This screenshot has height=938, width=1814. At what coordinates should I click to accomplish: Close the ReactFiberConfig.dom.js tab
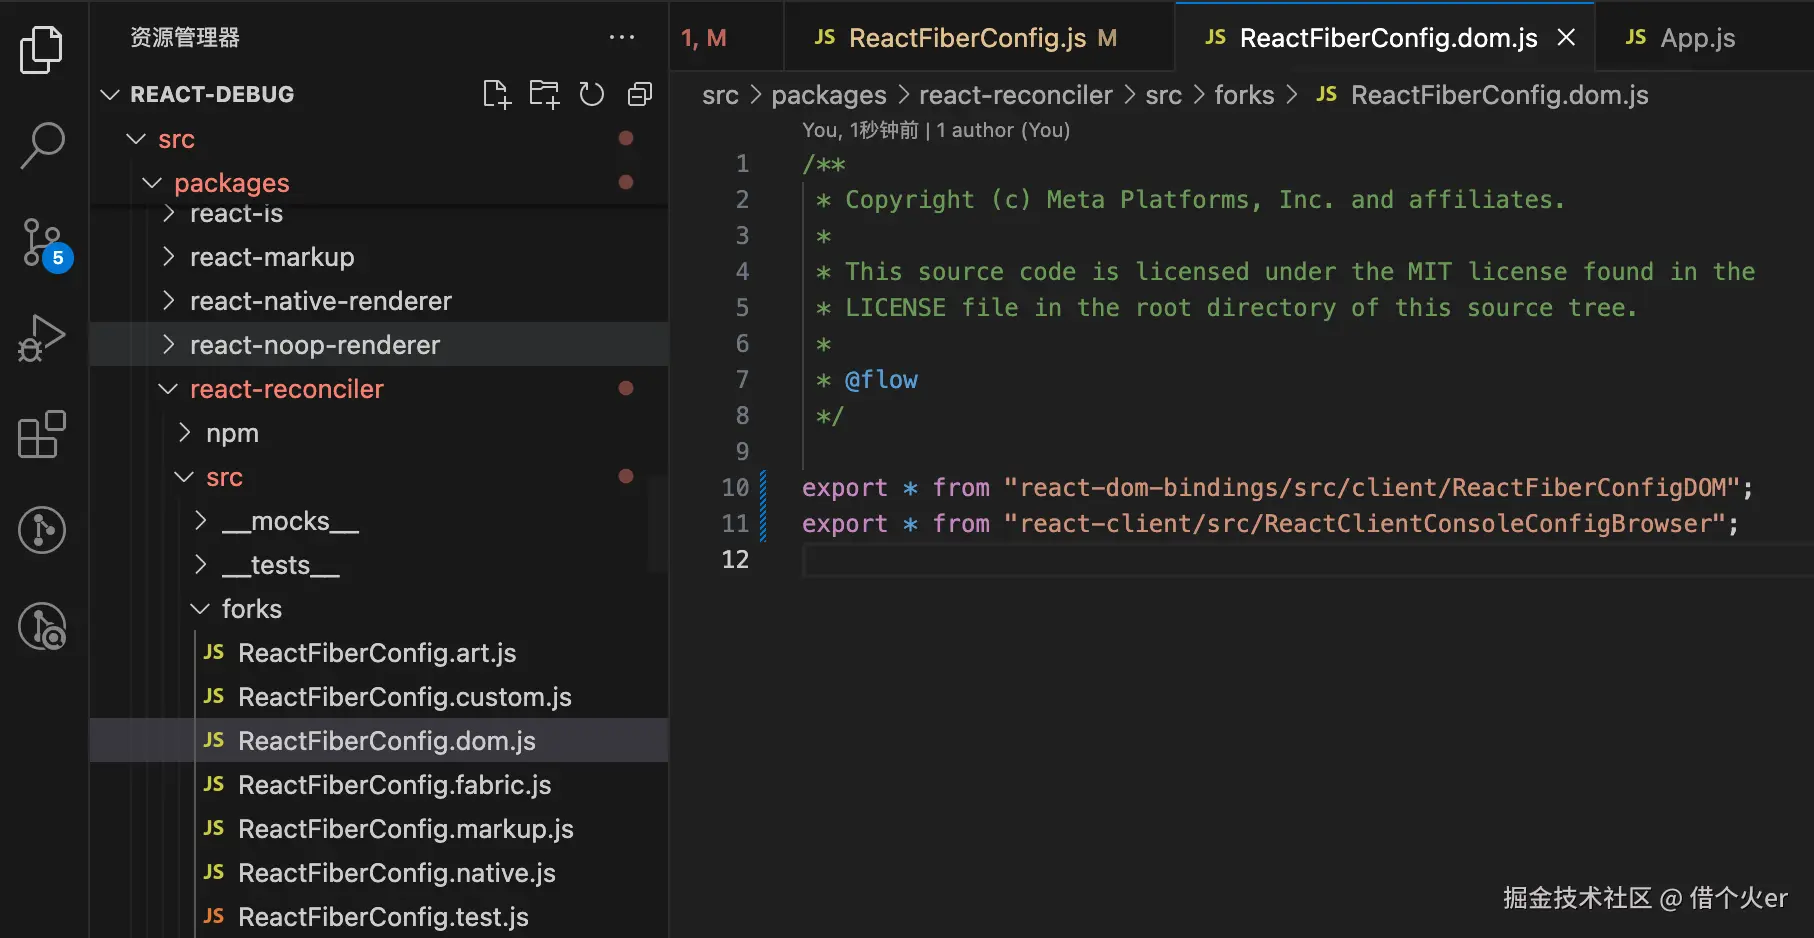pos(1566,38)
